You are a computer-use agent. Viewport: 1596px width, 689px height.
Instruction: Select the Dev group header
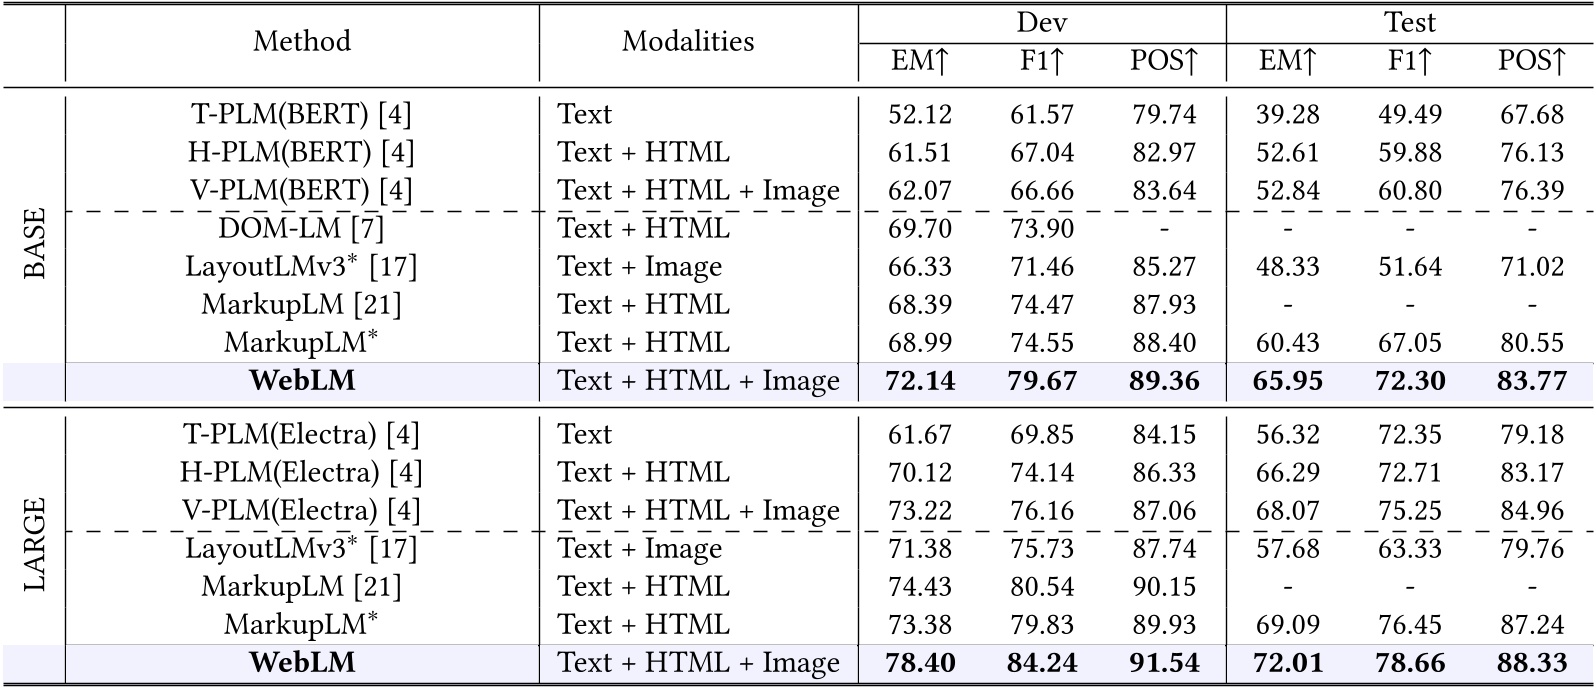point(1042,22)
